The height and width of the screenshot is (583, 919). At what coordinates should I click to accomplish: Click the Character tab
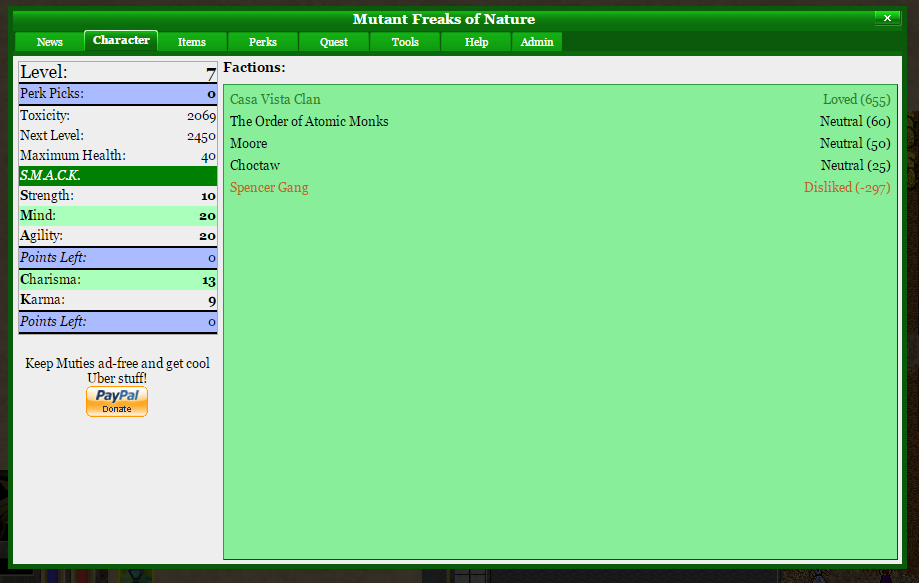coord(121,40)
